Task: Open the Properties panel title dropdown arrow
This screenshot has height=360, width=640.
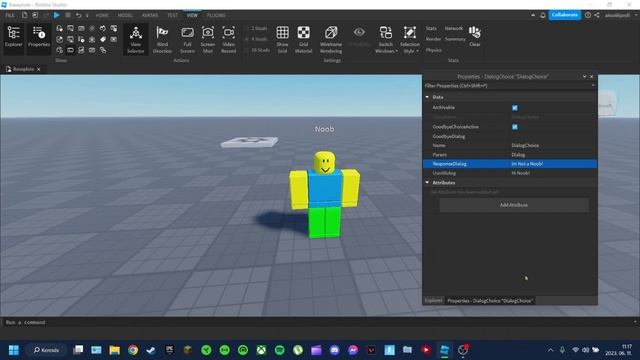Action: 584,76
